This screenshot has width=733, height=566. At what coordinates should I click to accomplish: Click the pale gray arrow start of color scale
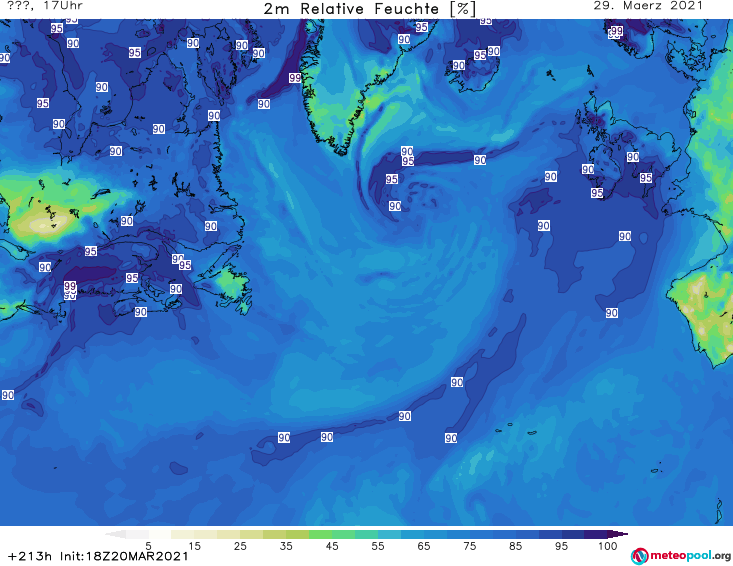tap(115, 534)
